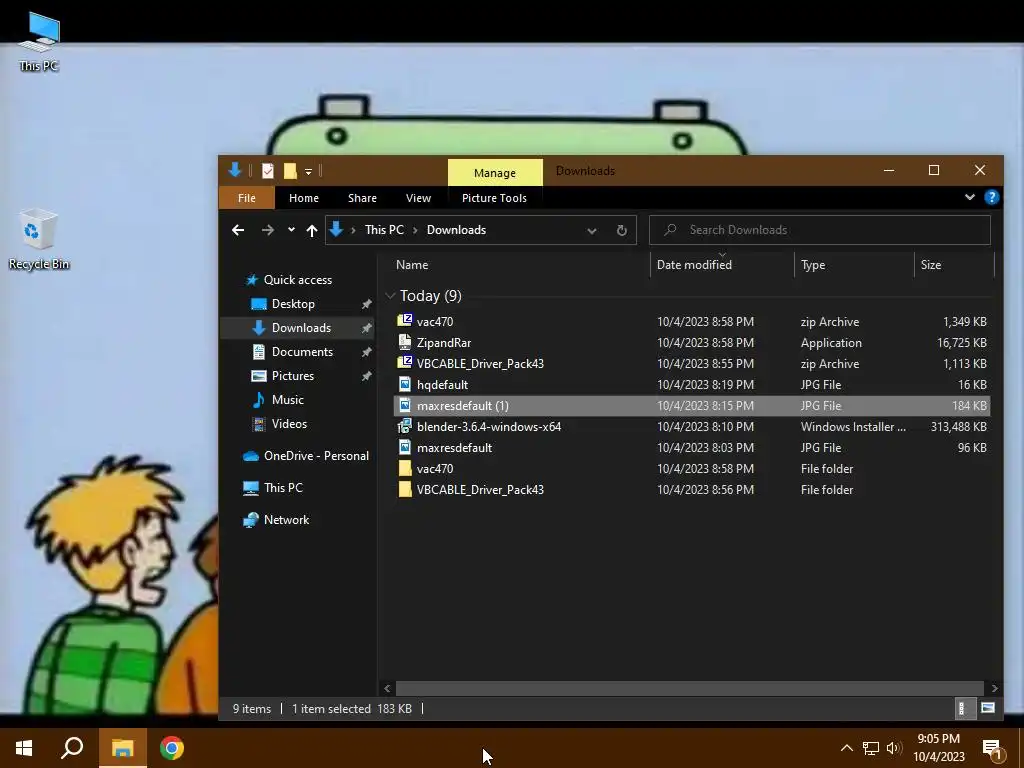The width and height of the screenshot is (1024, 768).
Task: Select Desktop in navigation pane
Action: (x=293, y=304)
